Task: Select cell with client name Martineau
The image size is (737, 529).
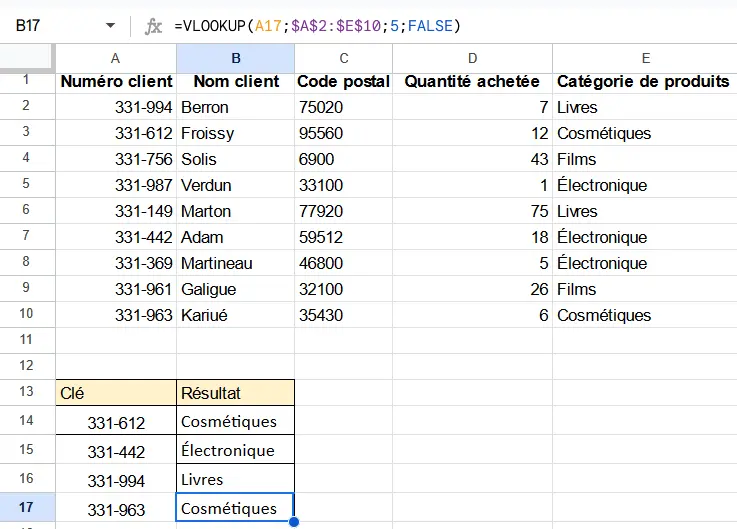Action: tap(235, 263)
